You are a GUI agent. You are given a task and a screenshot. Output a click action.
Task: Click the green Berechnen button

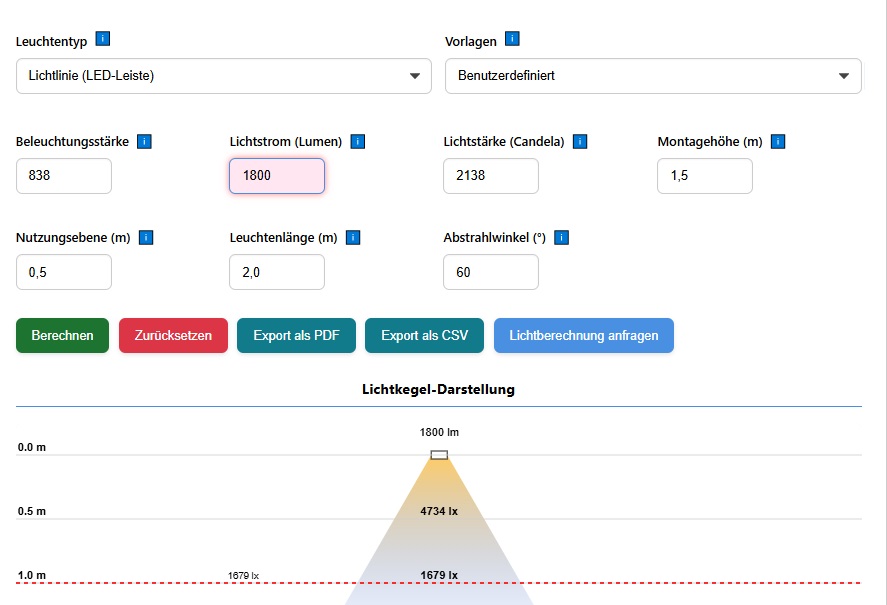click(62, 336)
